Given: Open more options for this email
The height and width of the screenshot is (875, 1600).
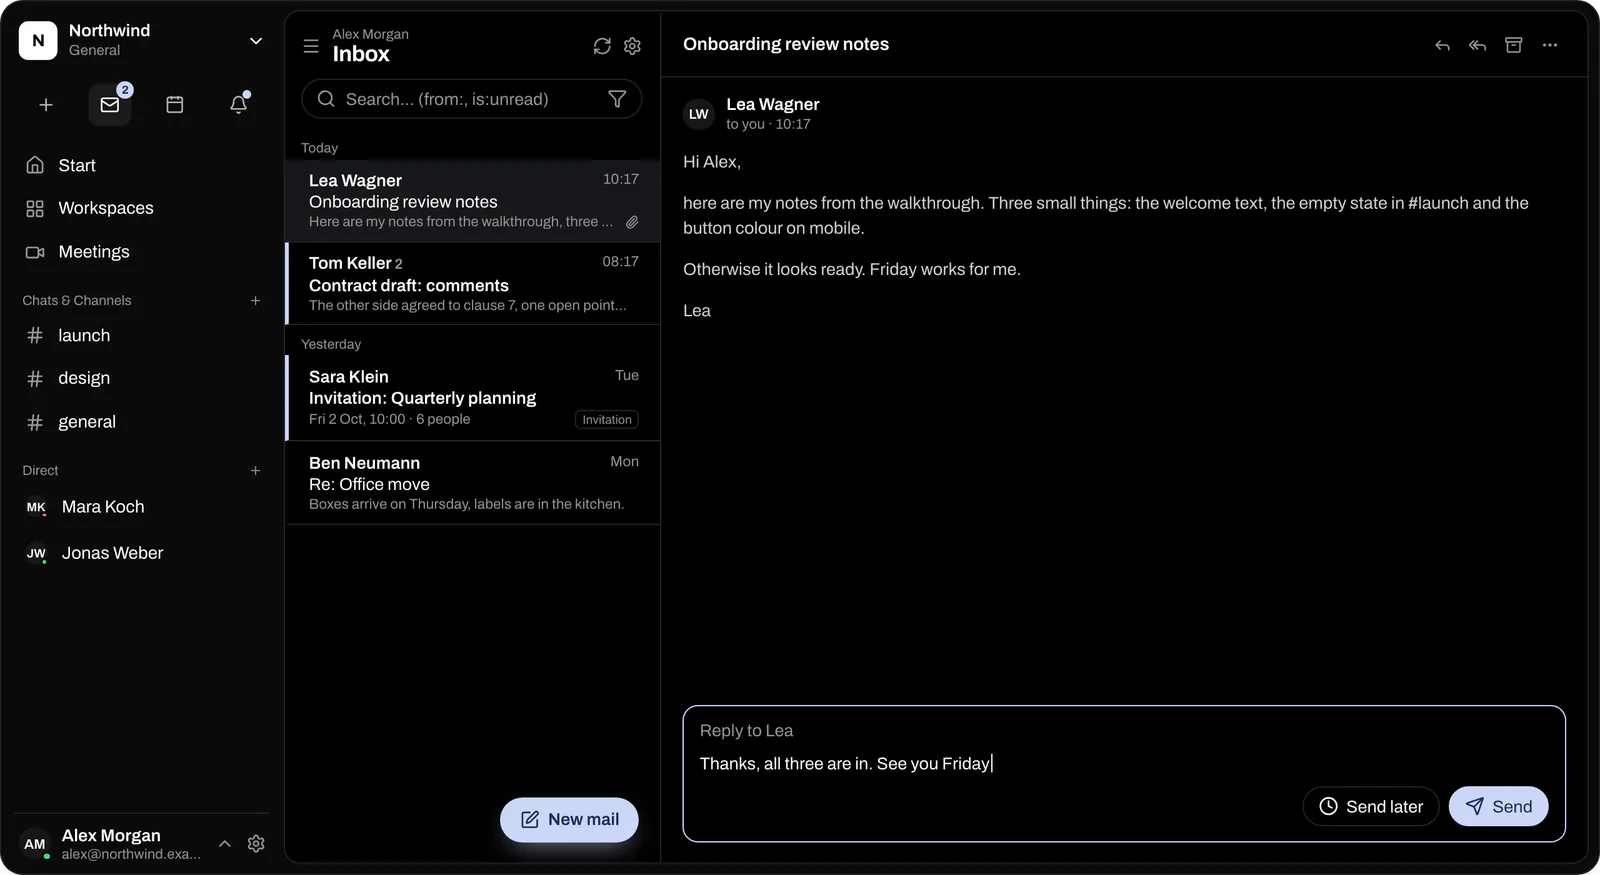Looking at the screenshot, I should (x=1550, y=45).
